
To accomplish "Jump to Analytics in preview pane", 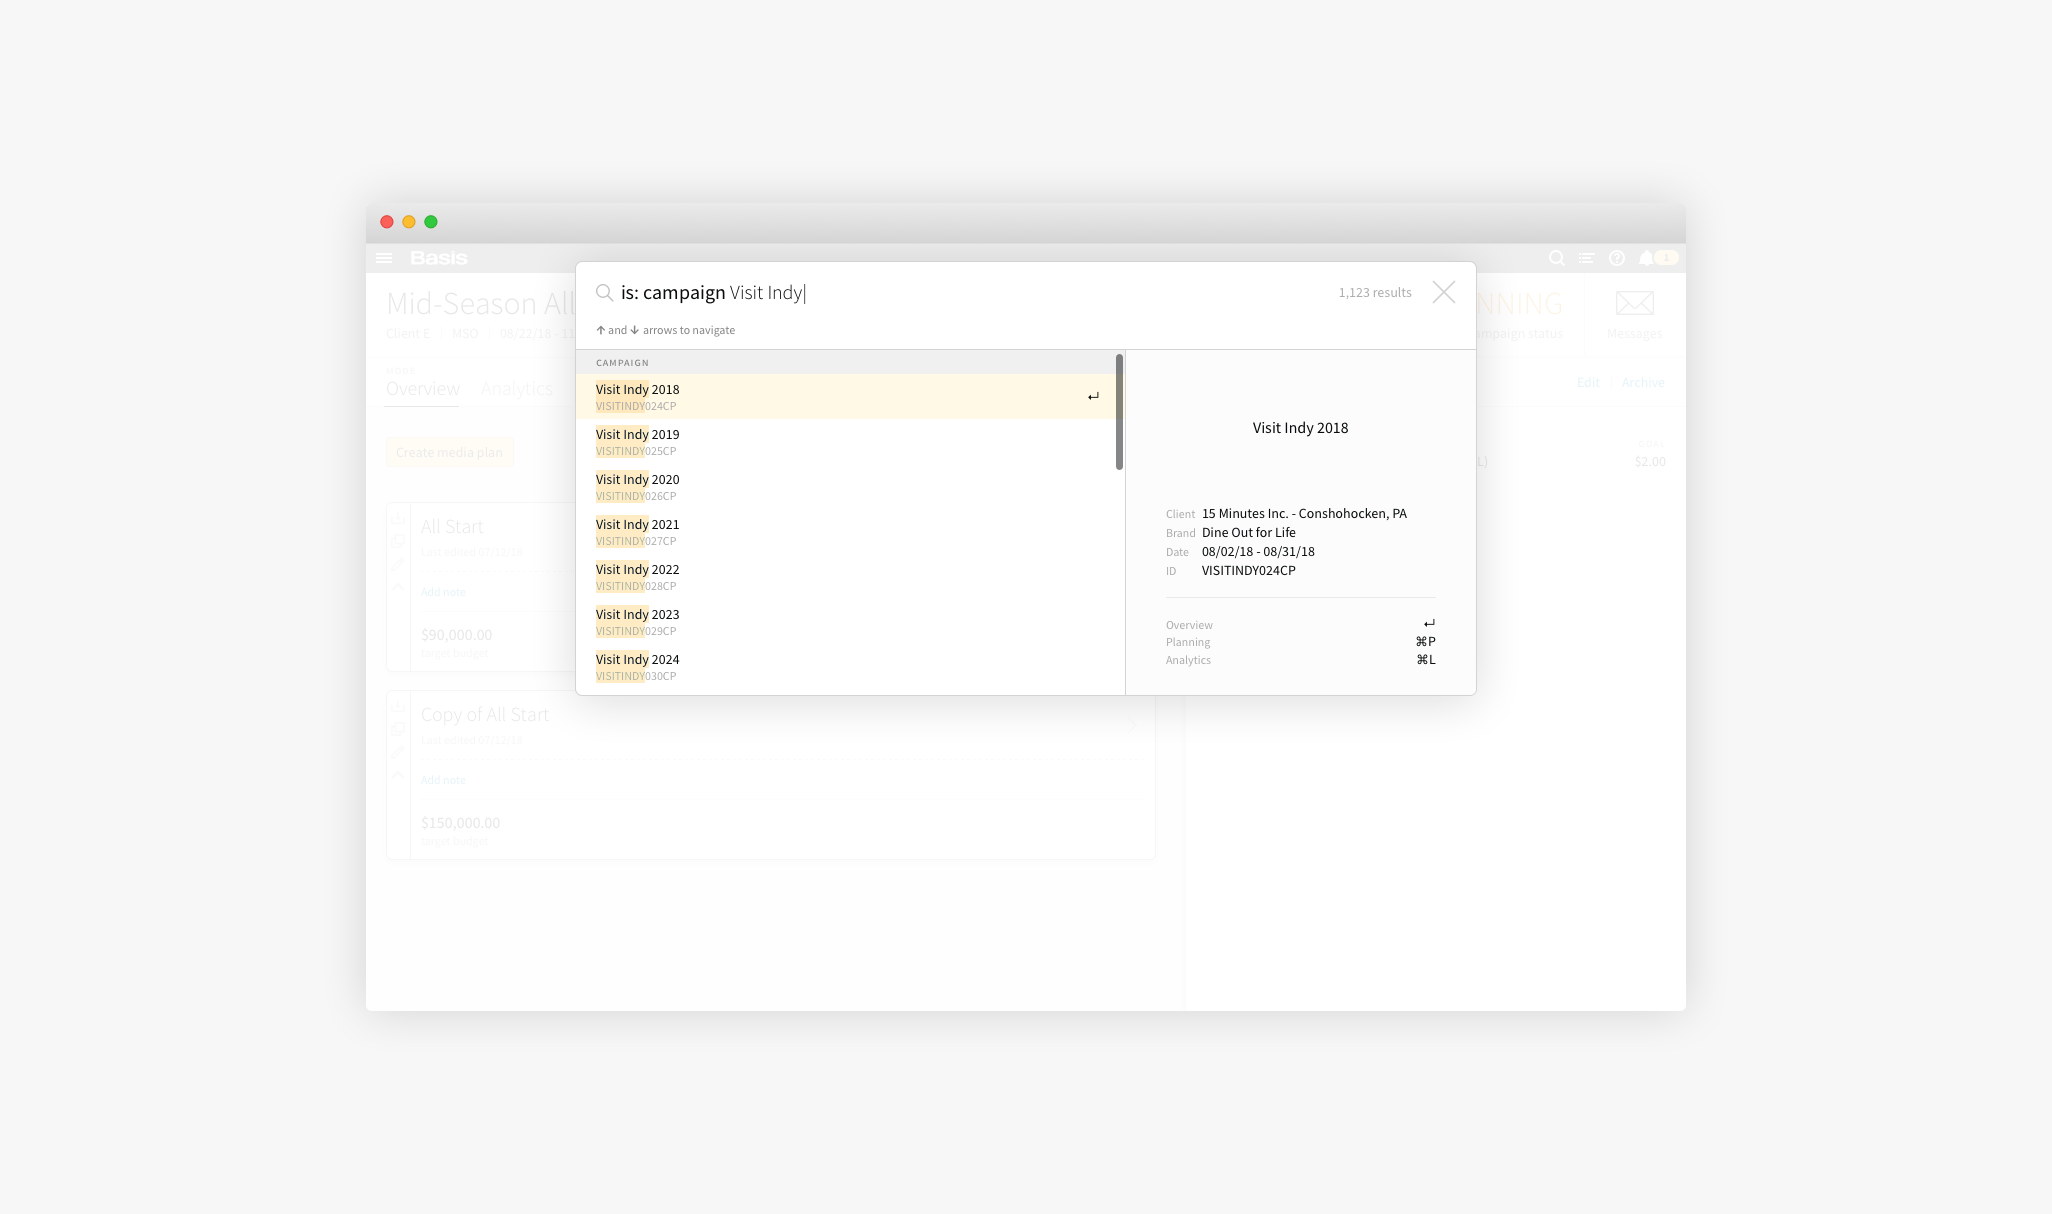I will click(x=1188, y=660).
